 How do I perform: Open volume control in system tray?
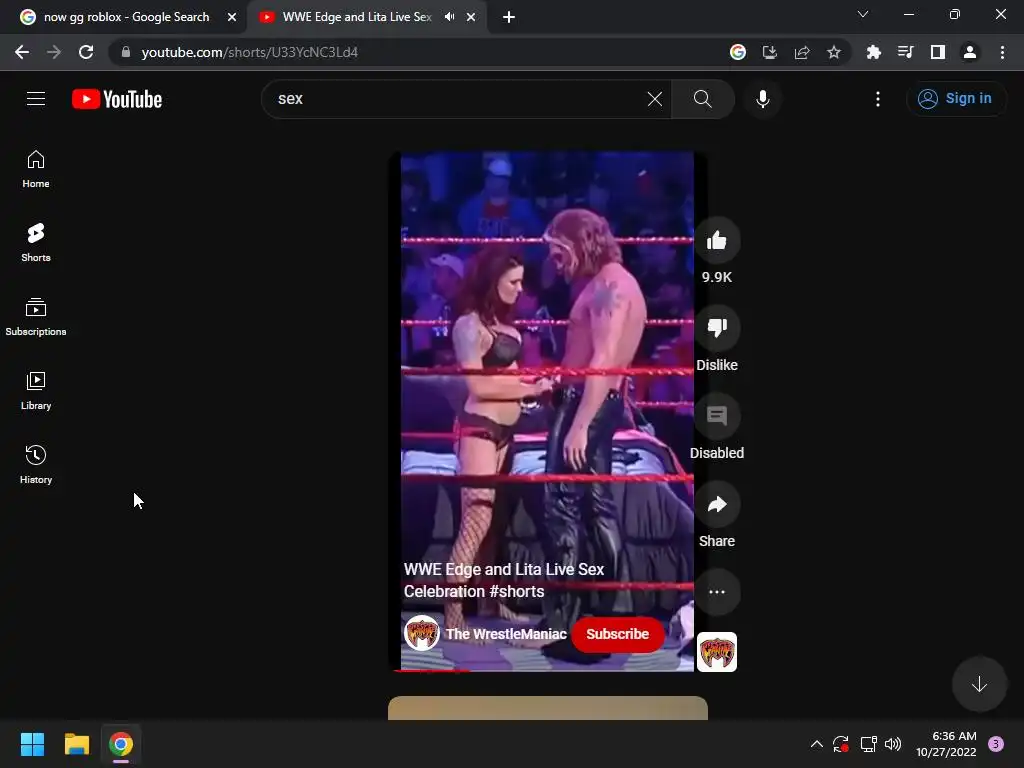pos(893,744)
